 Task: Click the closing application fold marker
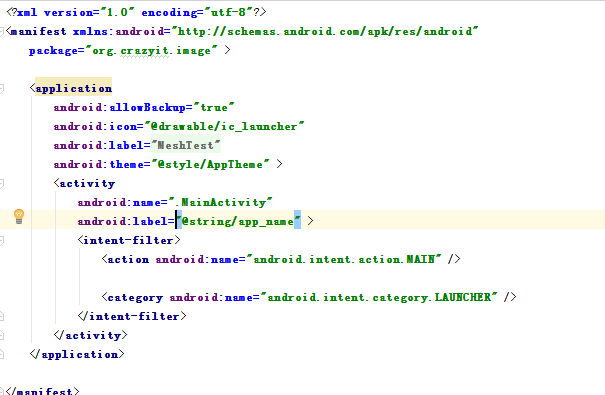point(2,354)
